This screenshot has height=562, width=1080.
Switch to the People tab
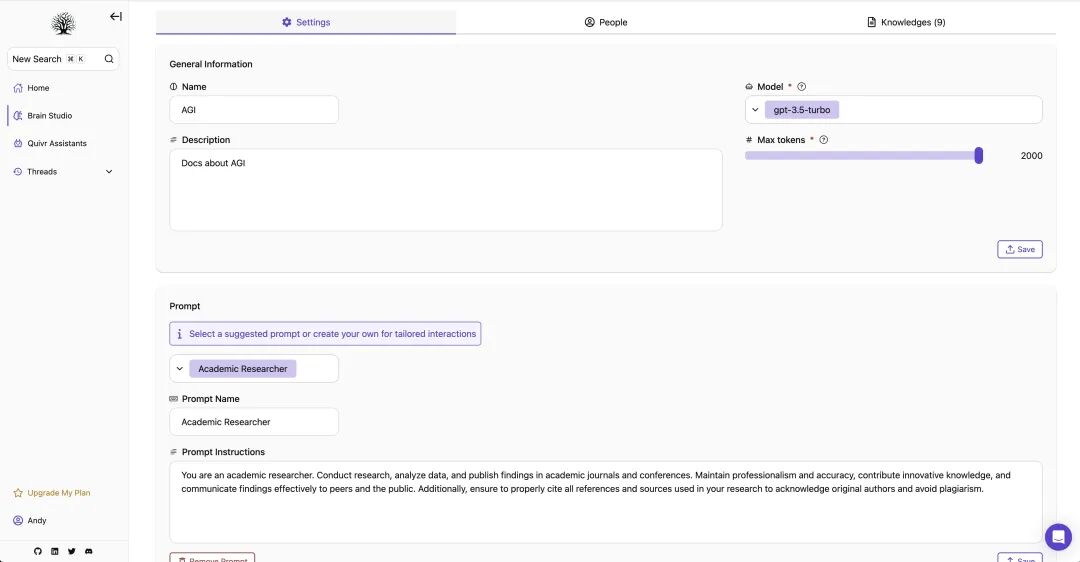(605, 22)
